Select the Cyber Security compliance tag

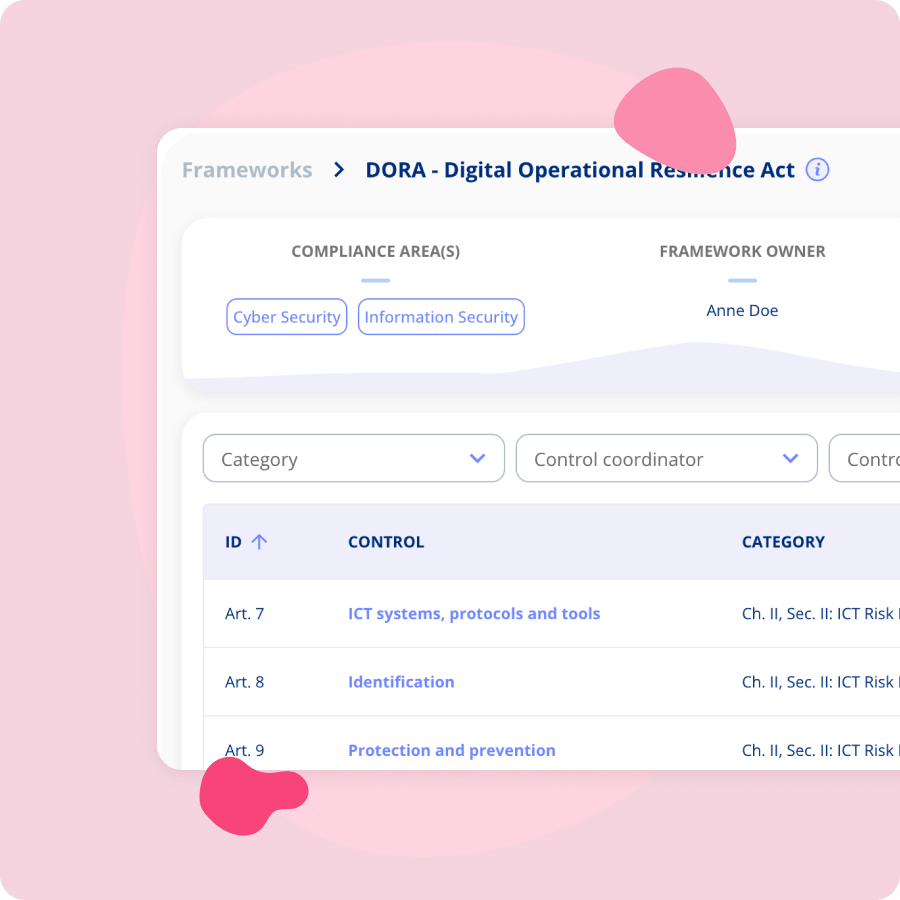[287, 317]
